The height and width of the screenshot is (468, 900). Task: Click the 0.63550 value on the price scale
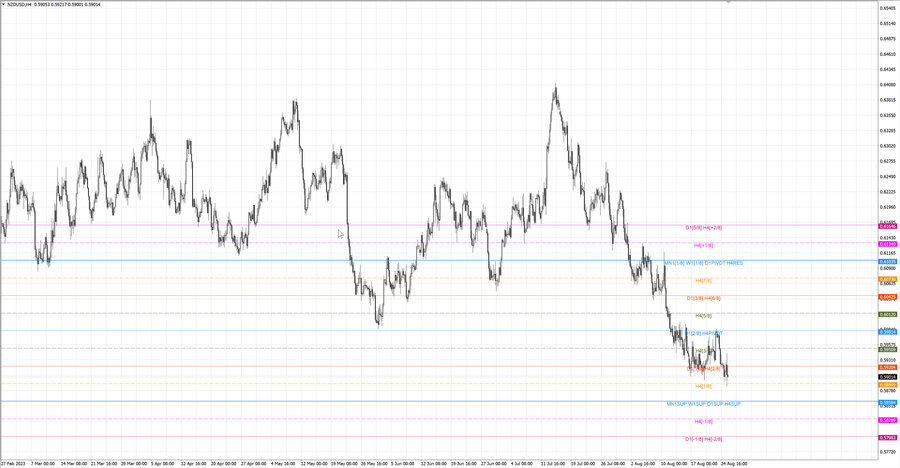888,115
